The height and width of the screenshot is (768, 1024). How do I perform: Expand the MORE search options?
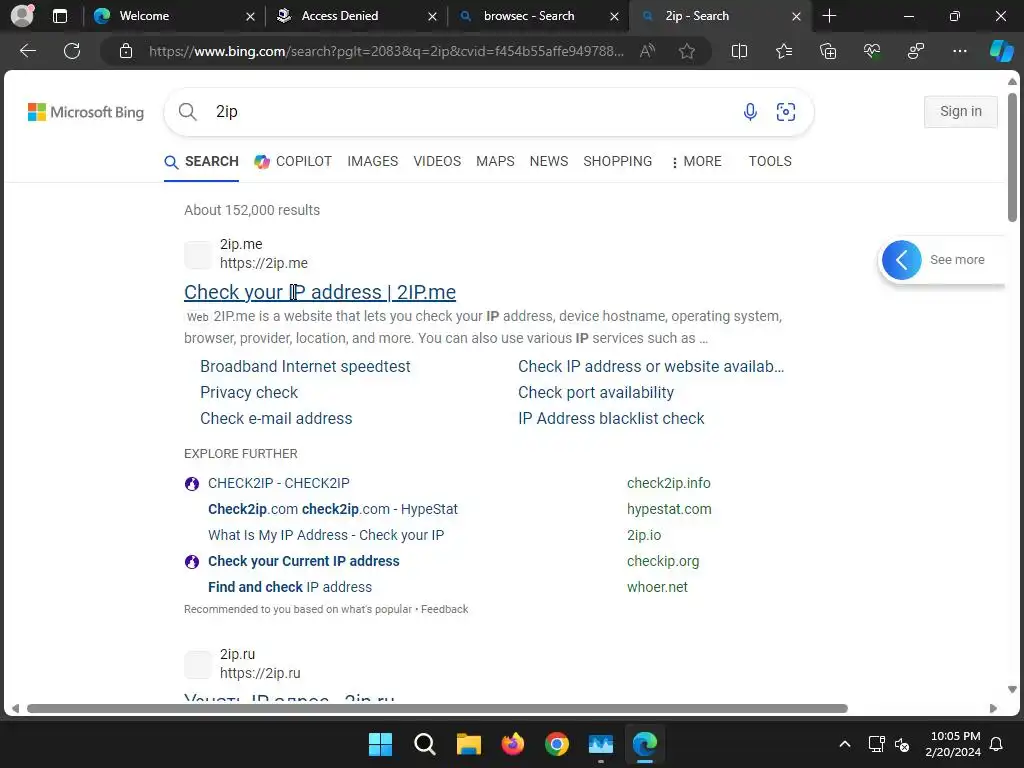(696, 161)
